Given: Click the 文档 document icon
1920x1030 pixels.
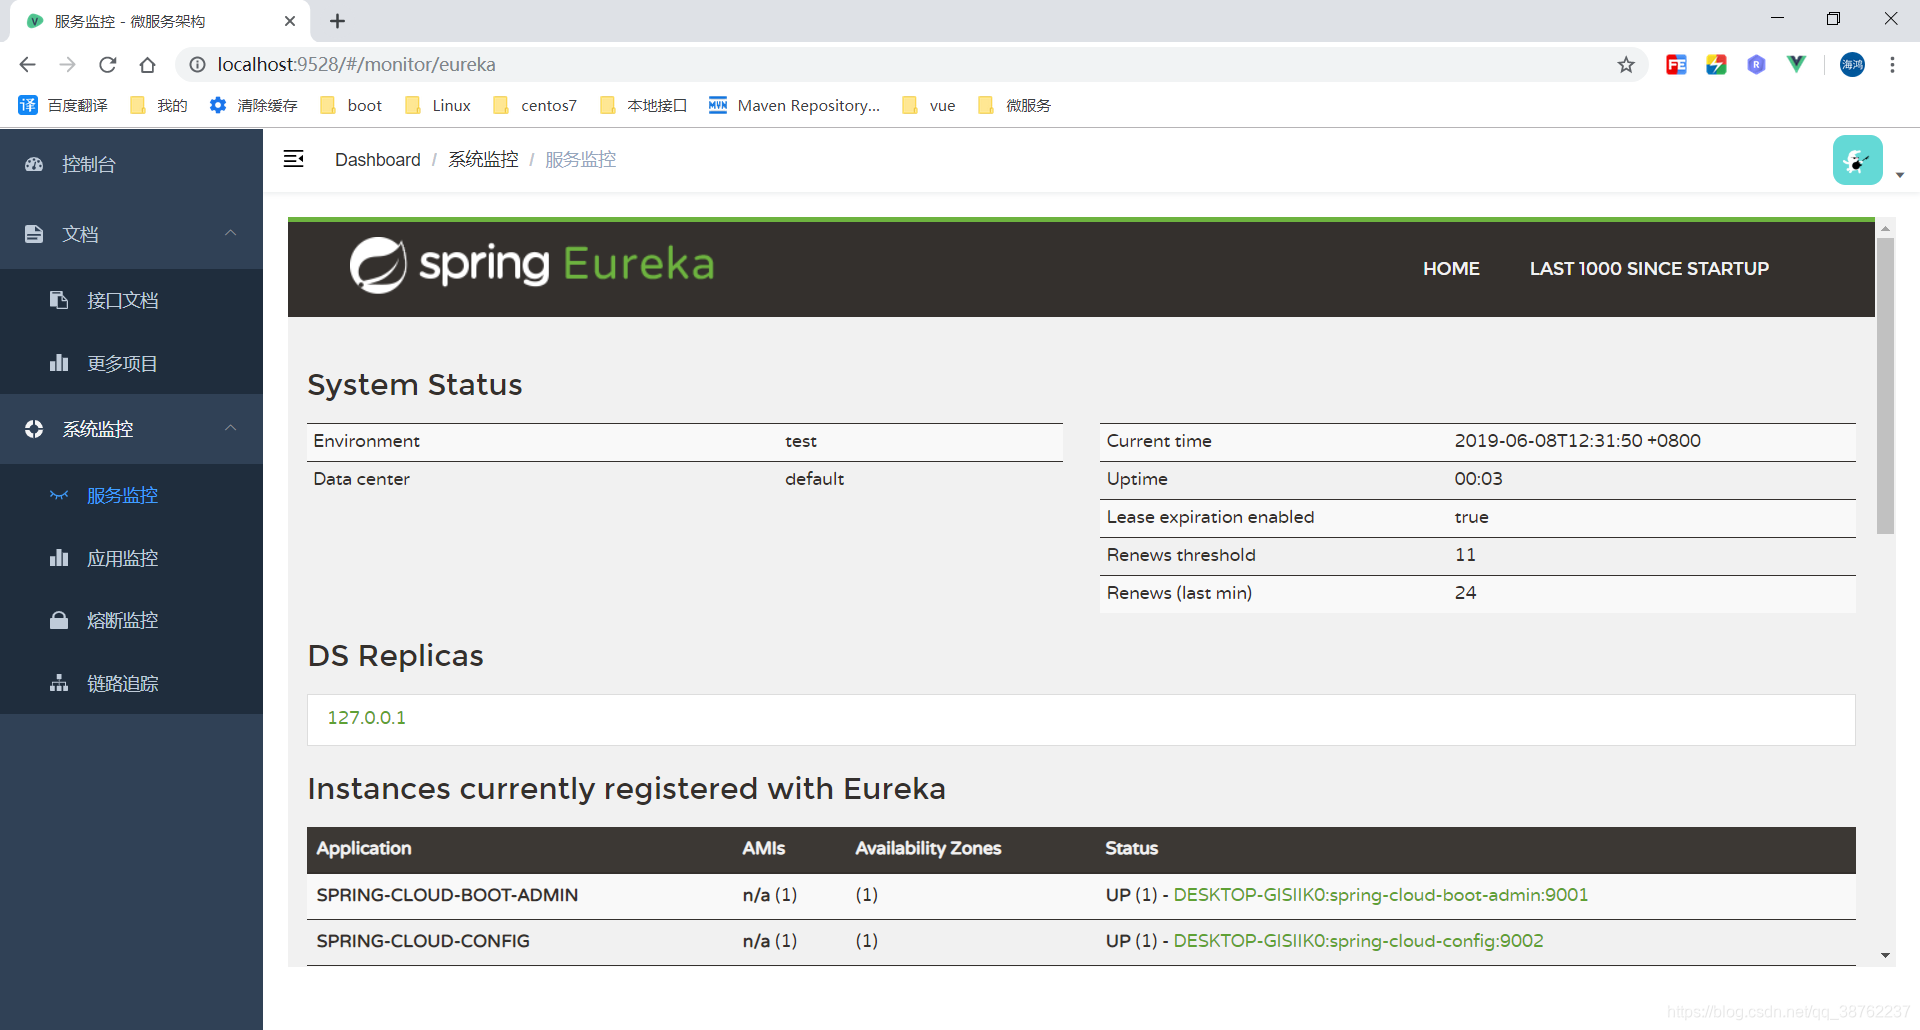Looking at the screenshot, I should (34, 234).
